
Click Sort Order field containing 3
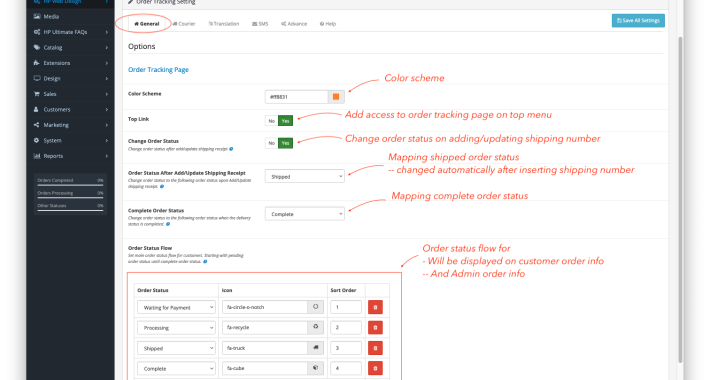coord(346,348)
